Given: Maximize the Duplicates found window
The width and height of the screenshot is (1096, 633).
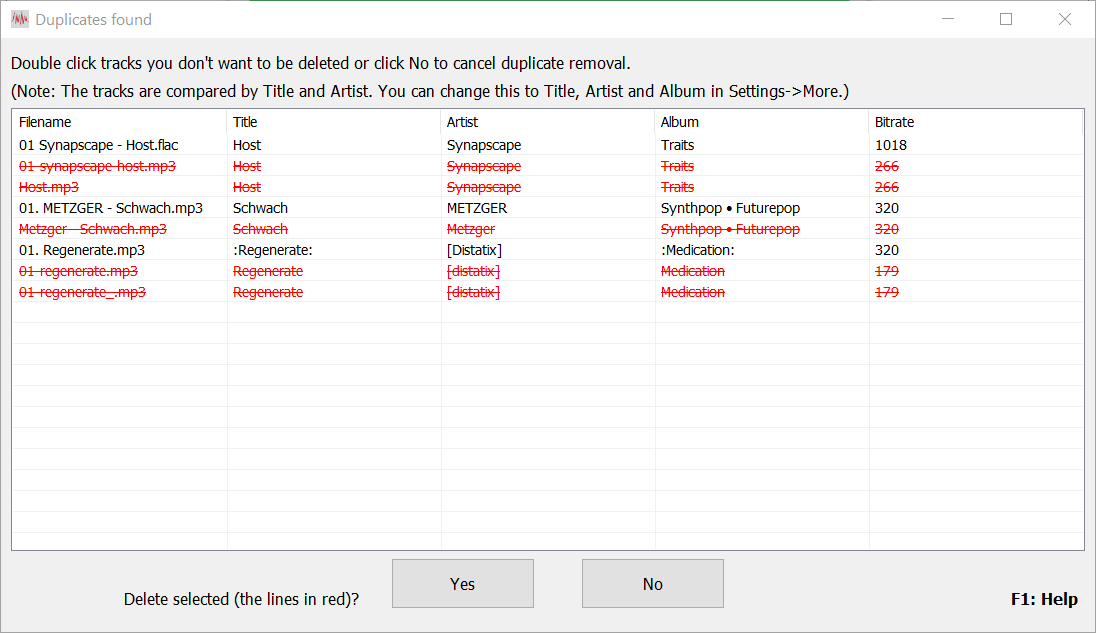Looking at the screenshot, I should click(x=1006, y=19).
